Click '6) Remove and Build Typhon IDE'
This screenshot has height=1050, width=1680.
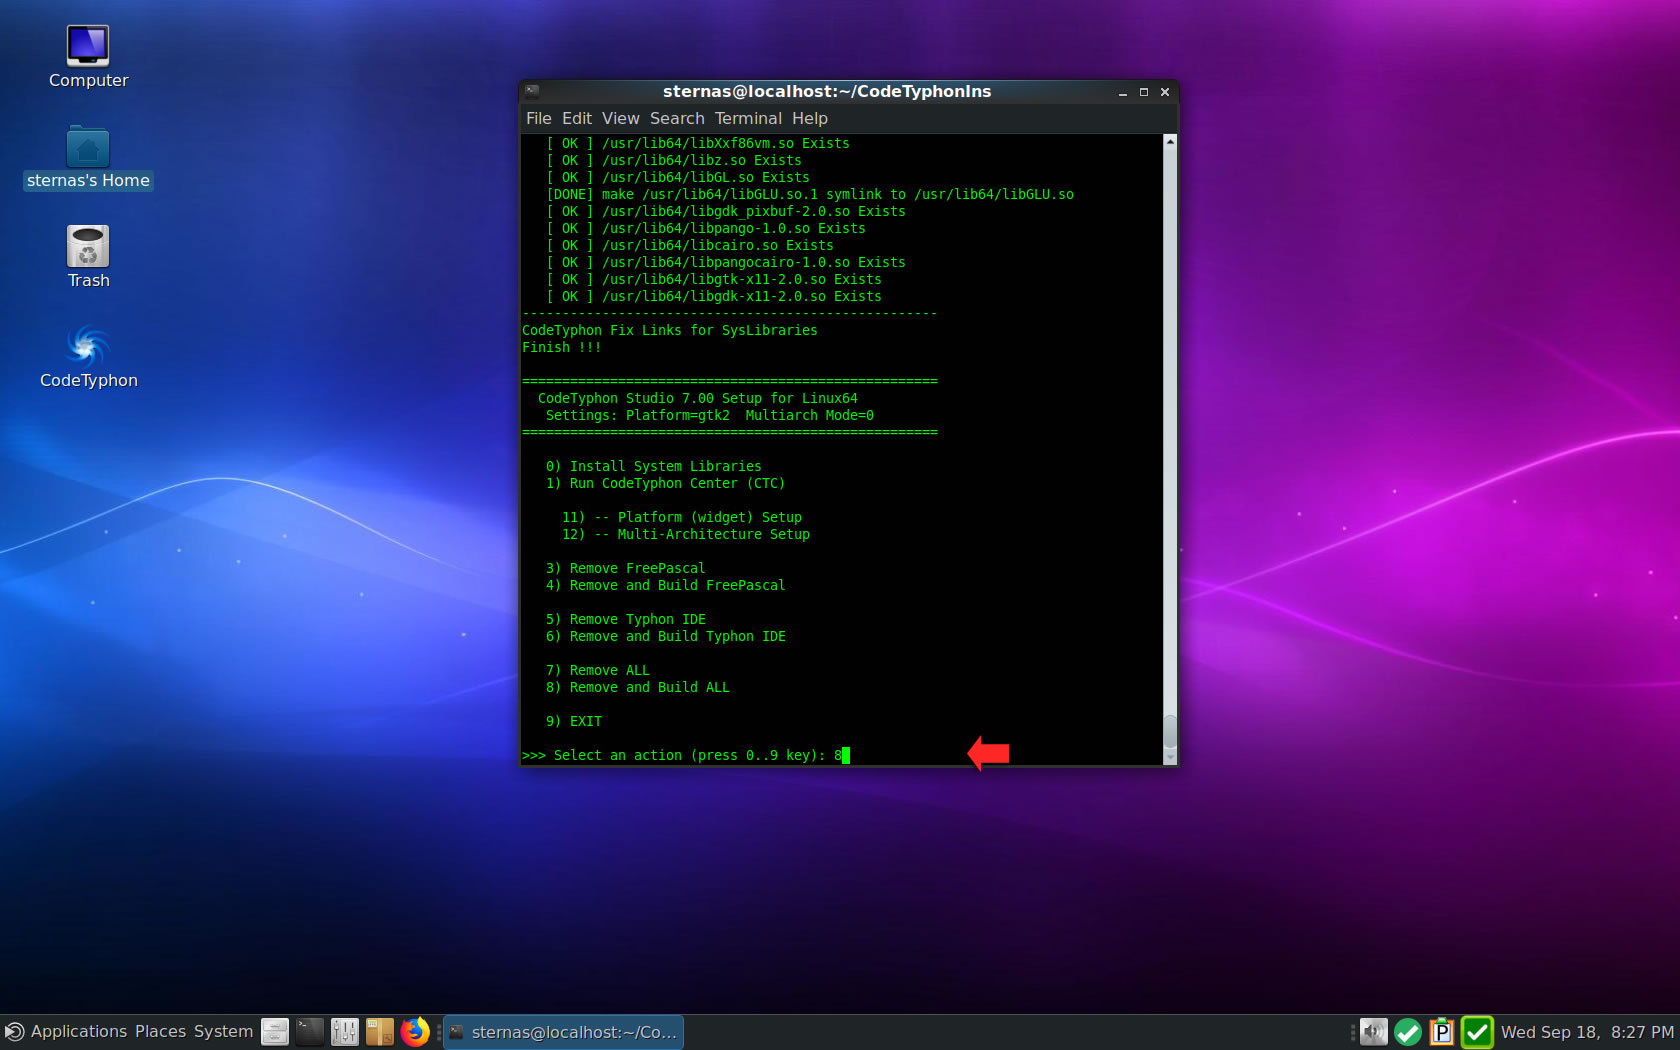tap(665, 636)
